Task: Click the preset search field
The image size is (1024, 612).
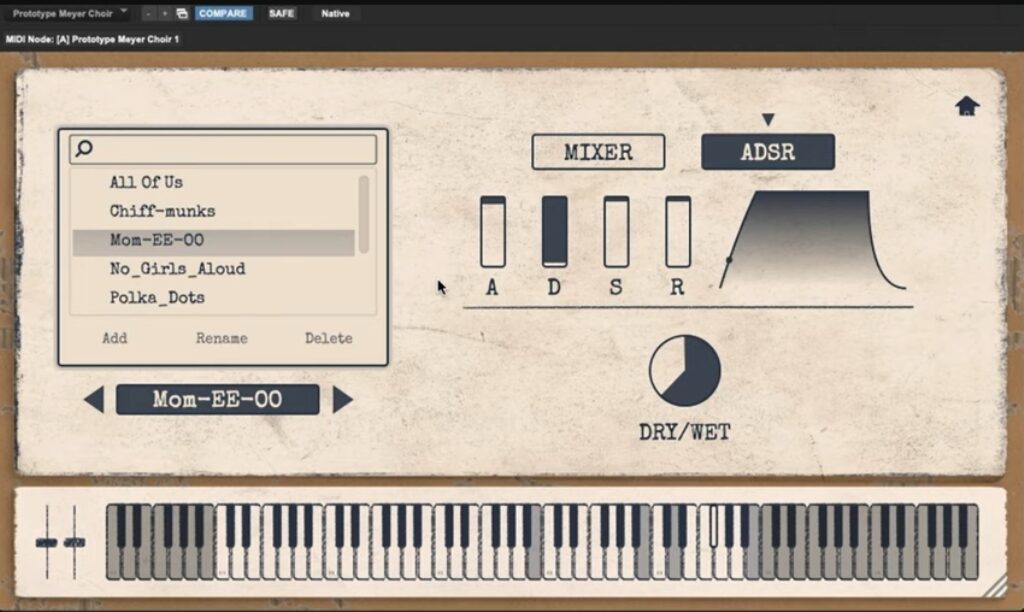Action: (x=223, y=149)
